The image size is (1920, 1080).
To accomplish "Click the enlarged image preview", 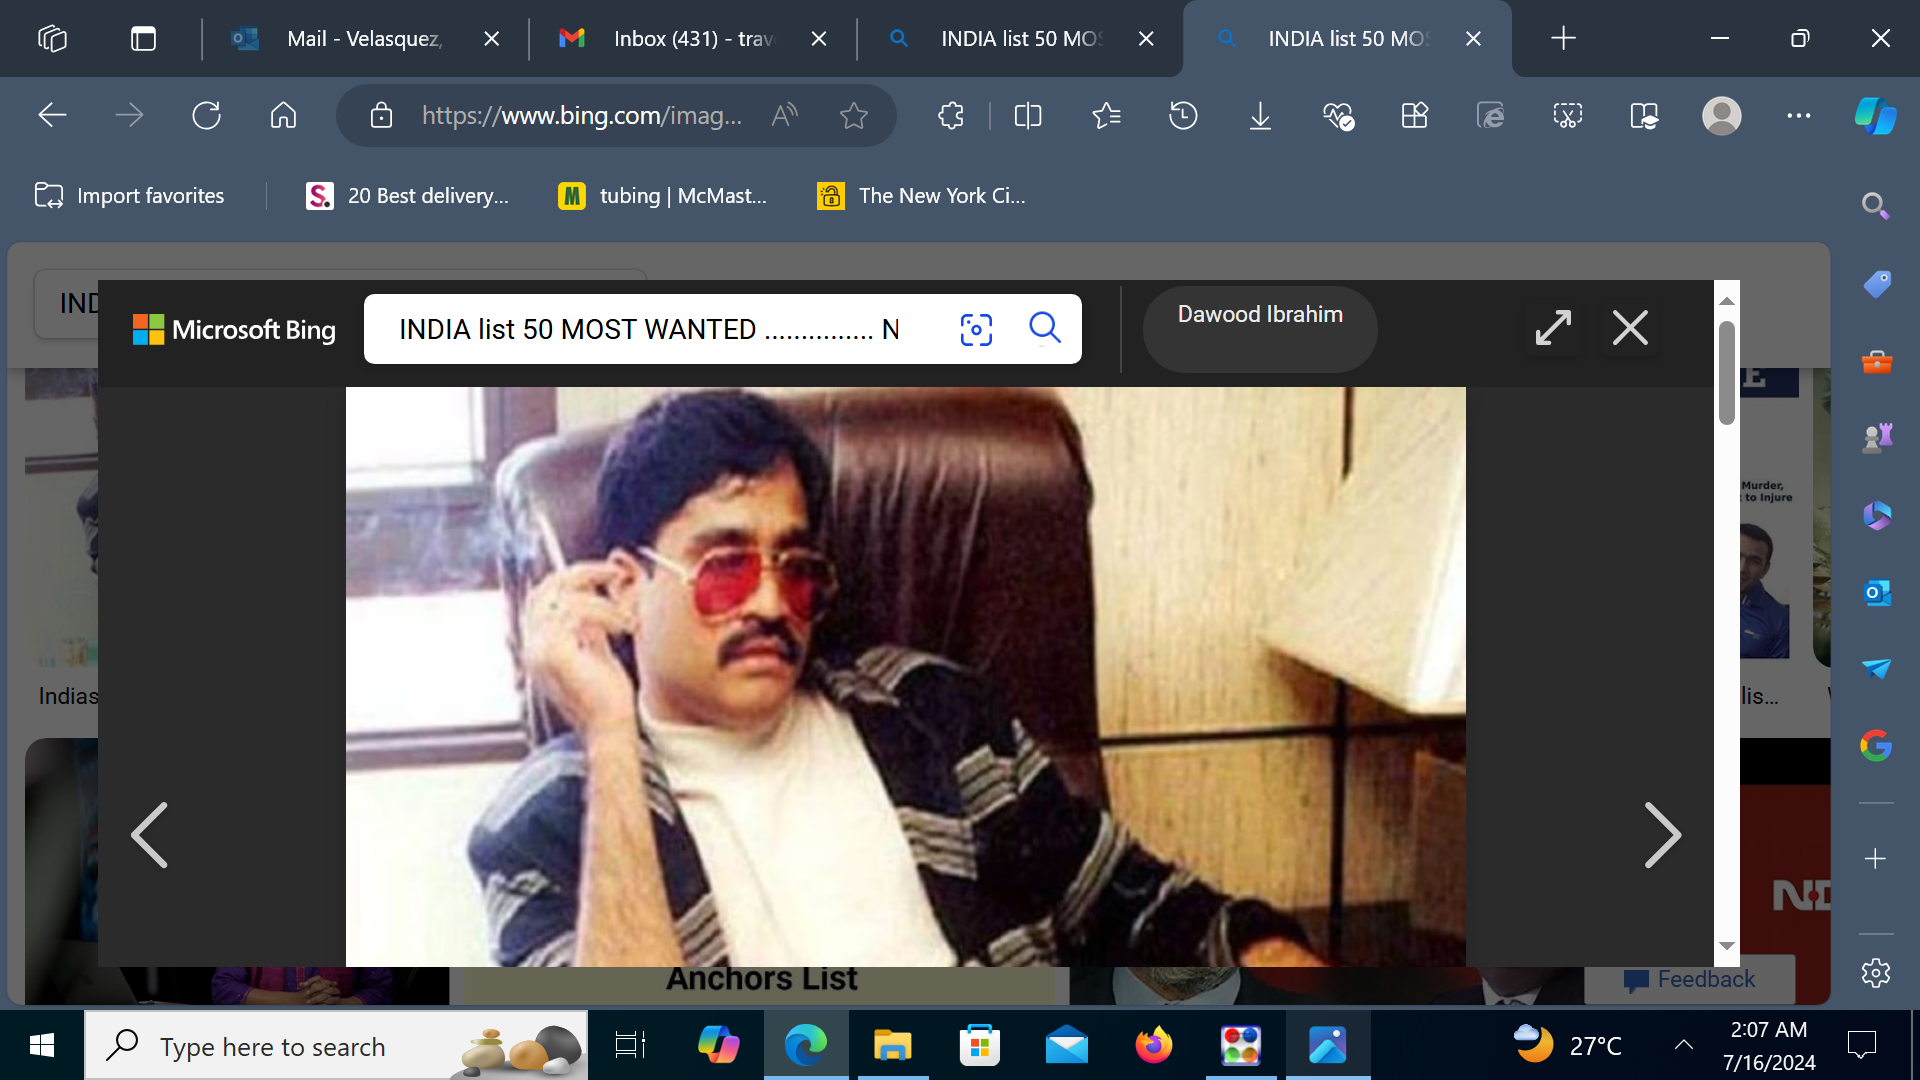I will [906, 676].
